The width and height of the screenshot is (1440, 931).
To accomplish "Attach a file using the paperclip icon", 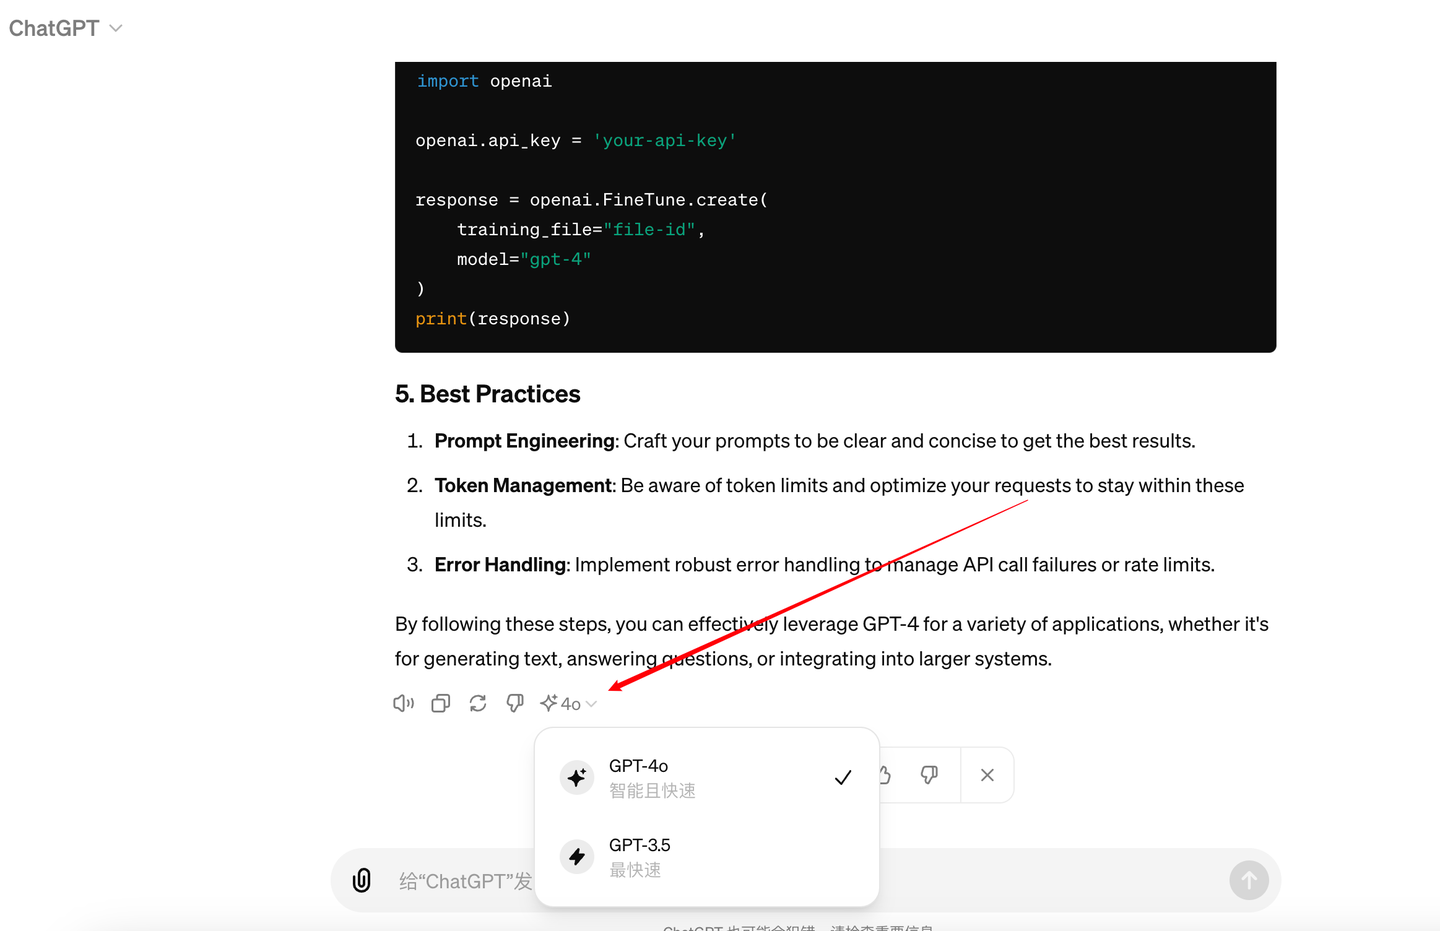I will point(362,880).
